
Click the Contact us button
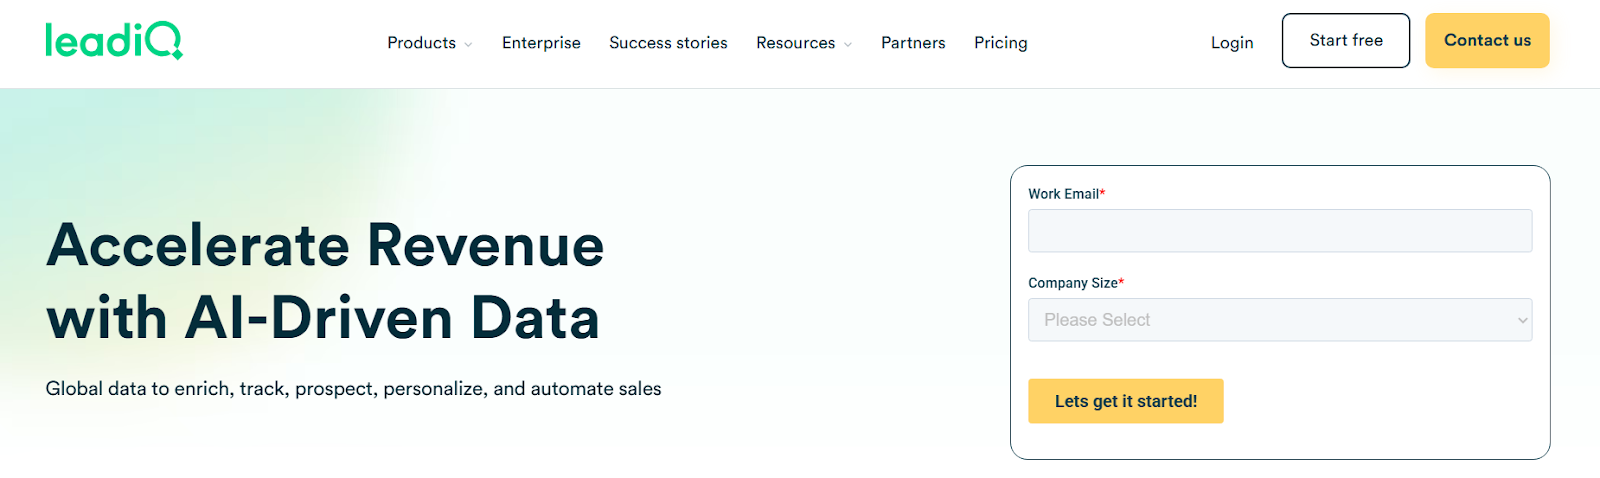1487,40
